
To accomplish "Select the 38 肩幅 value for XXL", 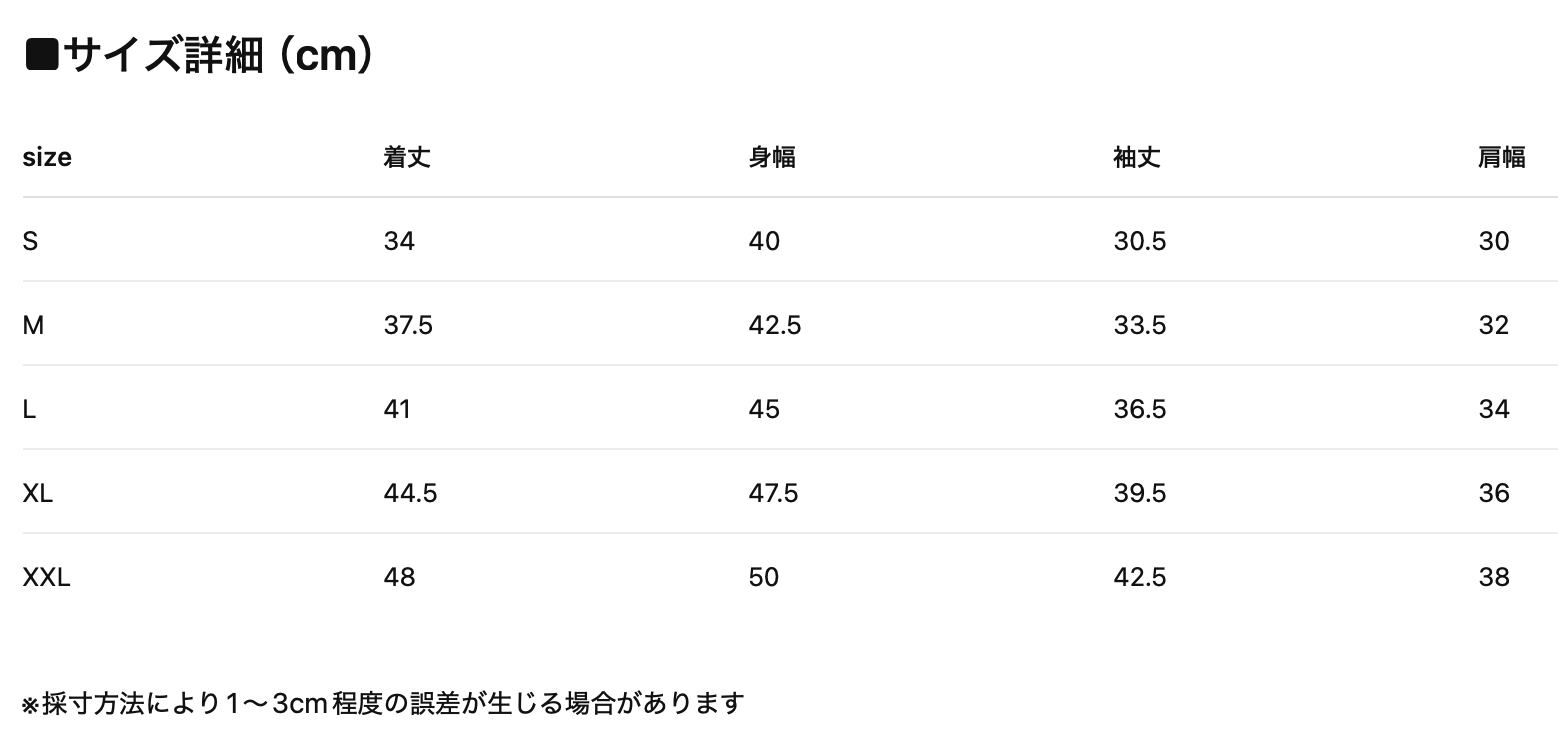I will pyautogui.click(x=1494, y=578).
